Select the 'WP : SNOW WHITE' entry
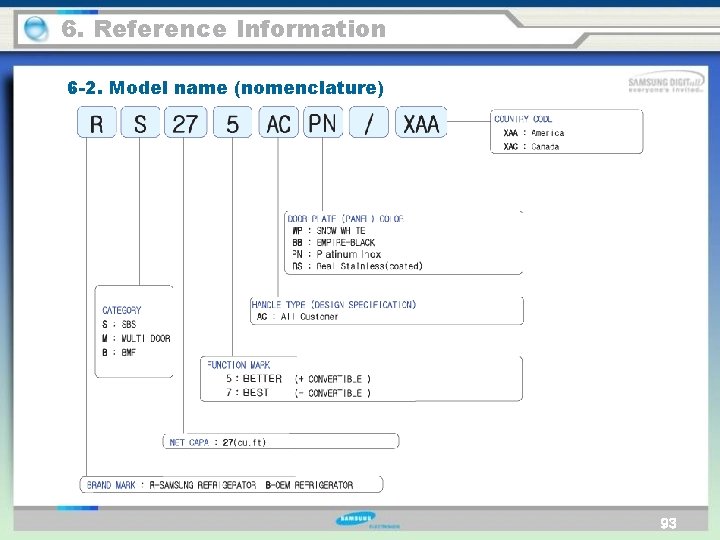Viewport: 720px width, 540px height. [x=329, y=231]
